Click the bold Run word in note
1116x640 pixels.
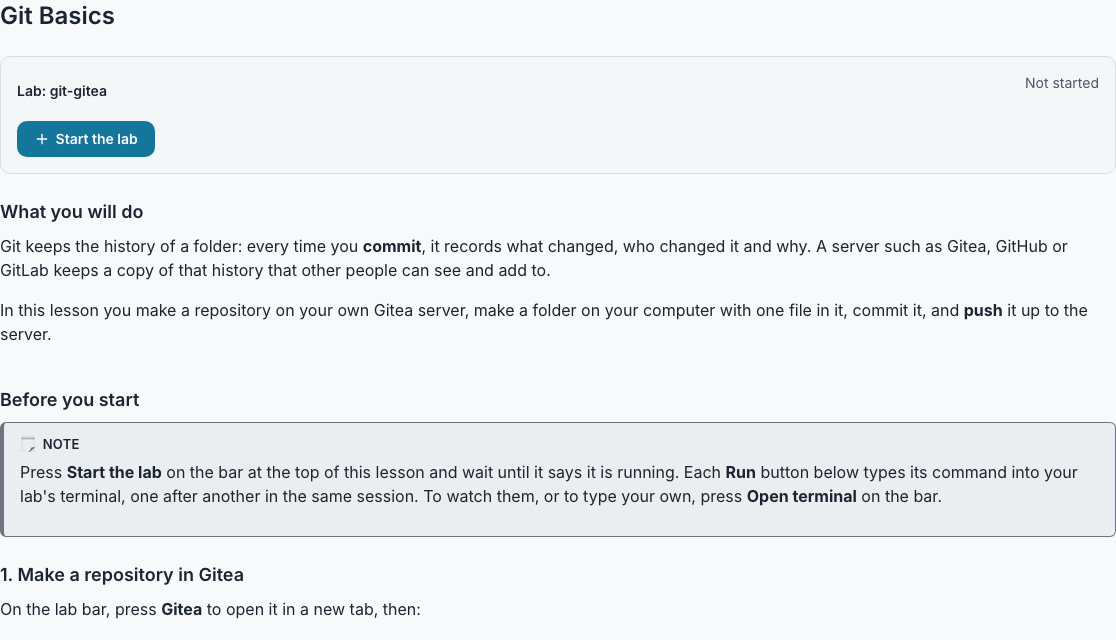(x=740, y=473)
